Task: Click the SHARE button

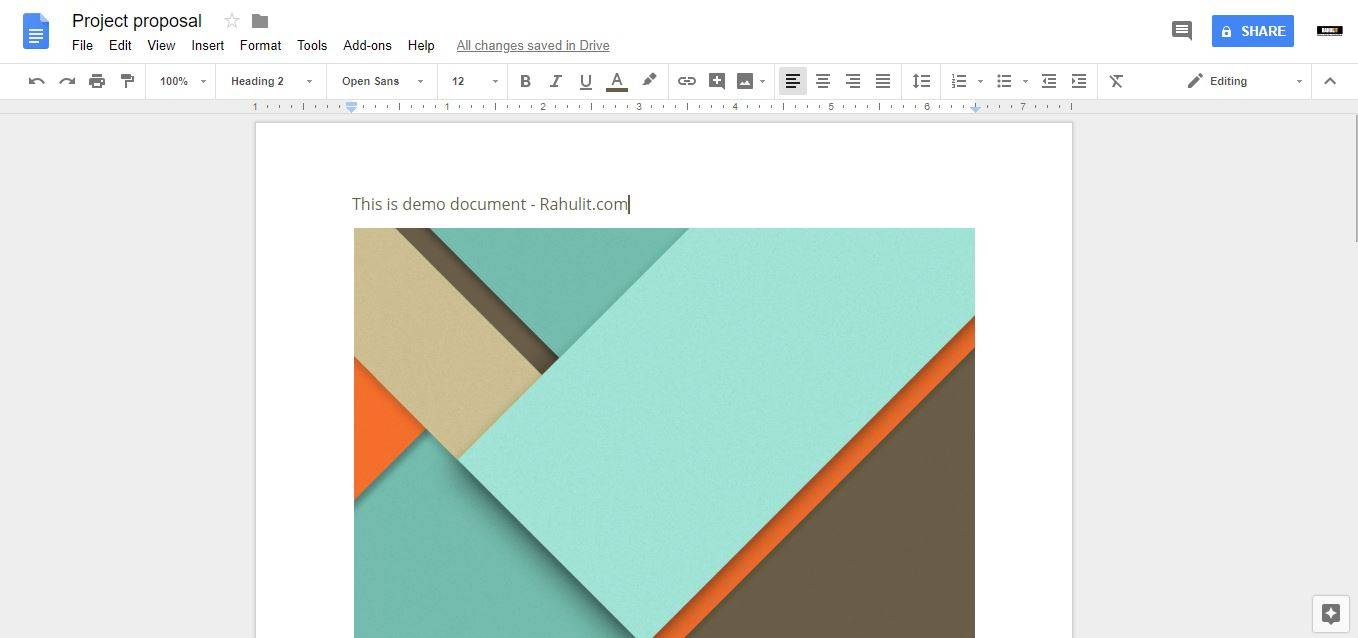Action: click(1252, 31)
